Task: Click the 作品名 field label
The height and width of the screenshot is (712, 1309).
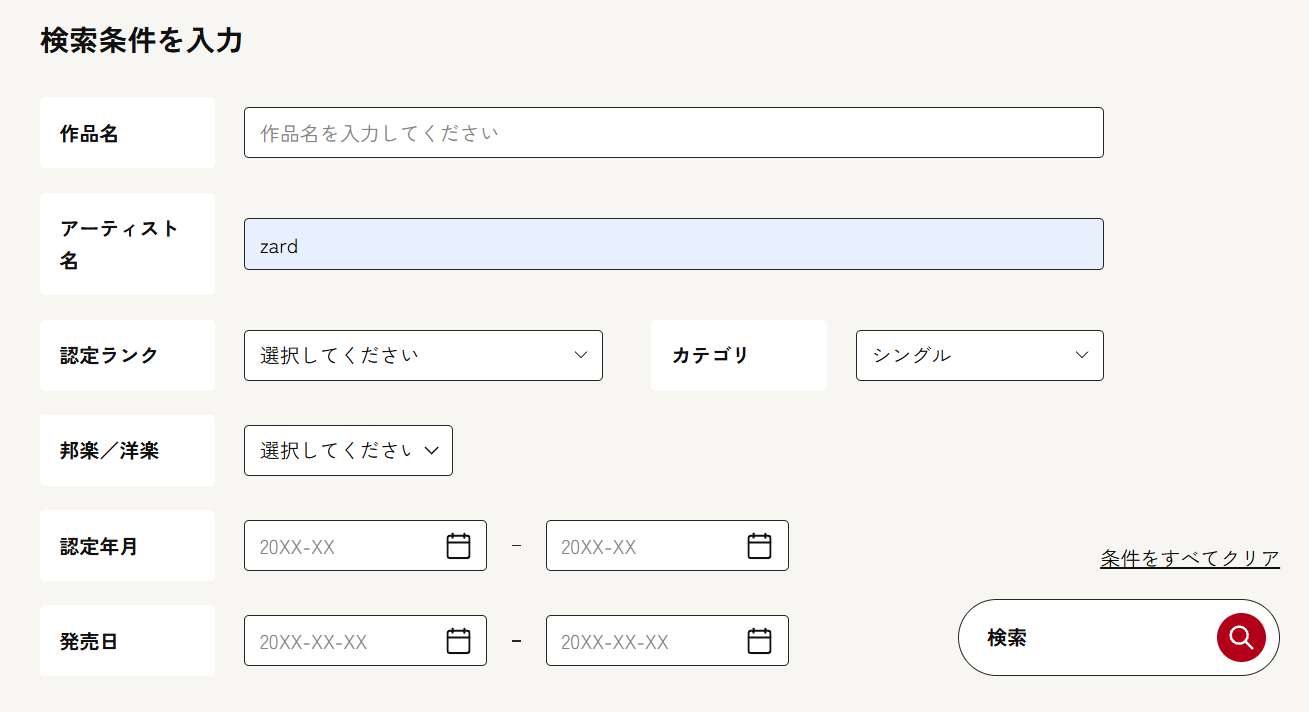Action: (x=90, y=133)
